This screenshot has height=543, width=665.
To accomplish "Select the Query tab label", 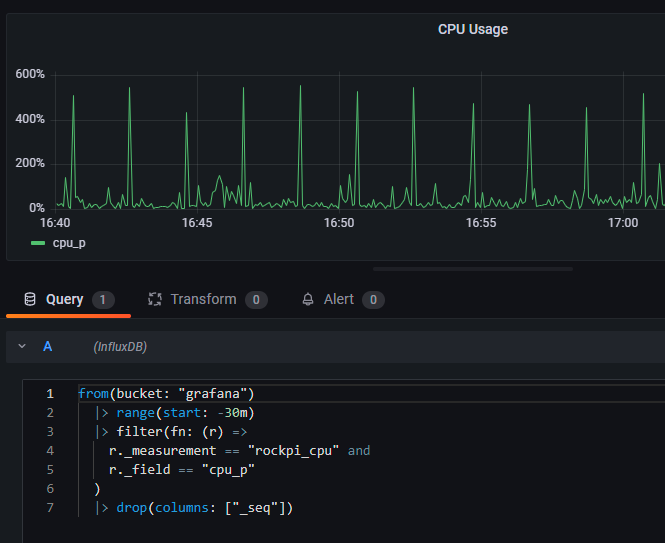I will (x=65, y=299).
